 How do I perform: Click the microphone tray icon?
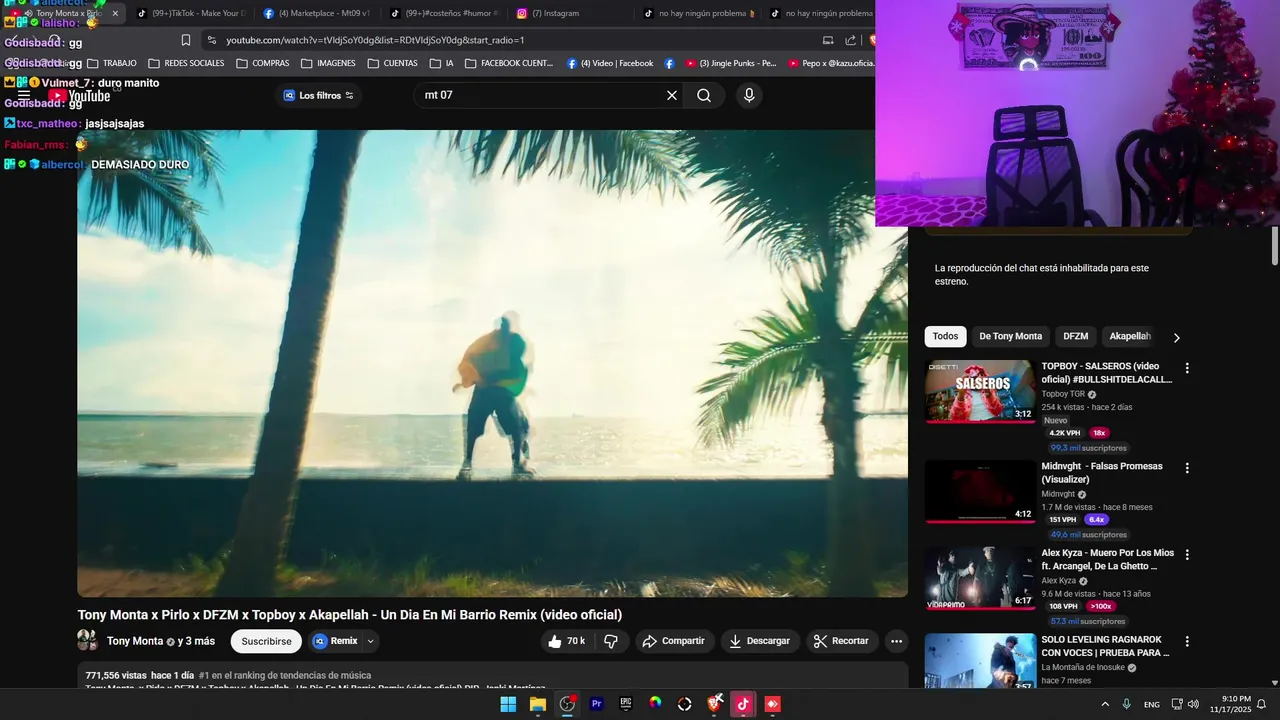[x=1127, y=704]
